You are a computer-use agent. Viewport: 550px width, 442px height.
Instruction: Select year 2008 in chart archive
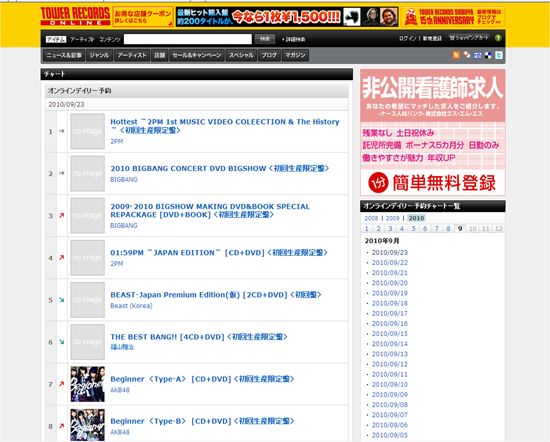click(x=371, y=218)
